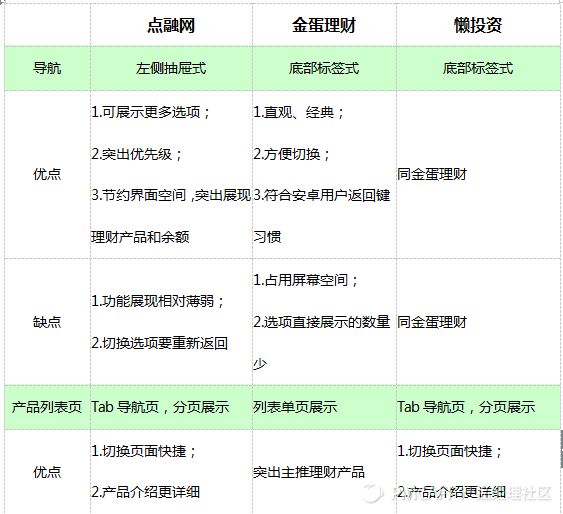Click 底部标签式 in the 懒投资 column

(x=478, y=68)
